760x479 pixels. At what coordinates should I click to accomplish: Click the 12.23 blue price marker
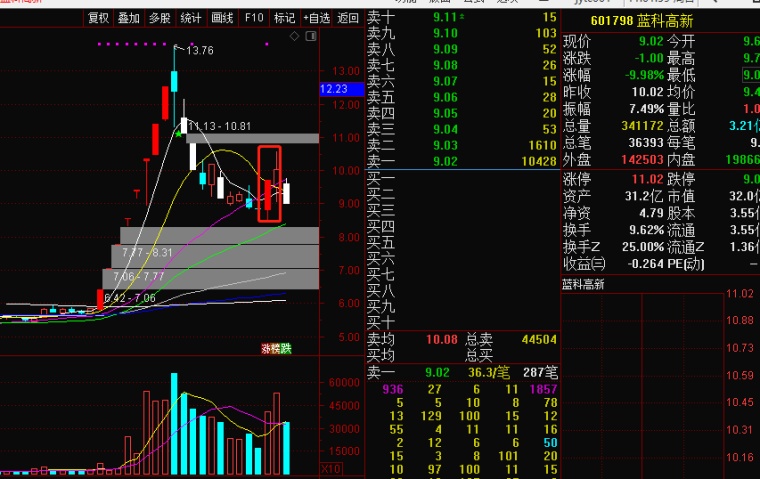341,89
